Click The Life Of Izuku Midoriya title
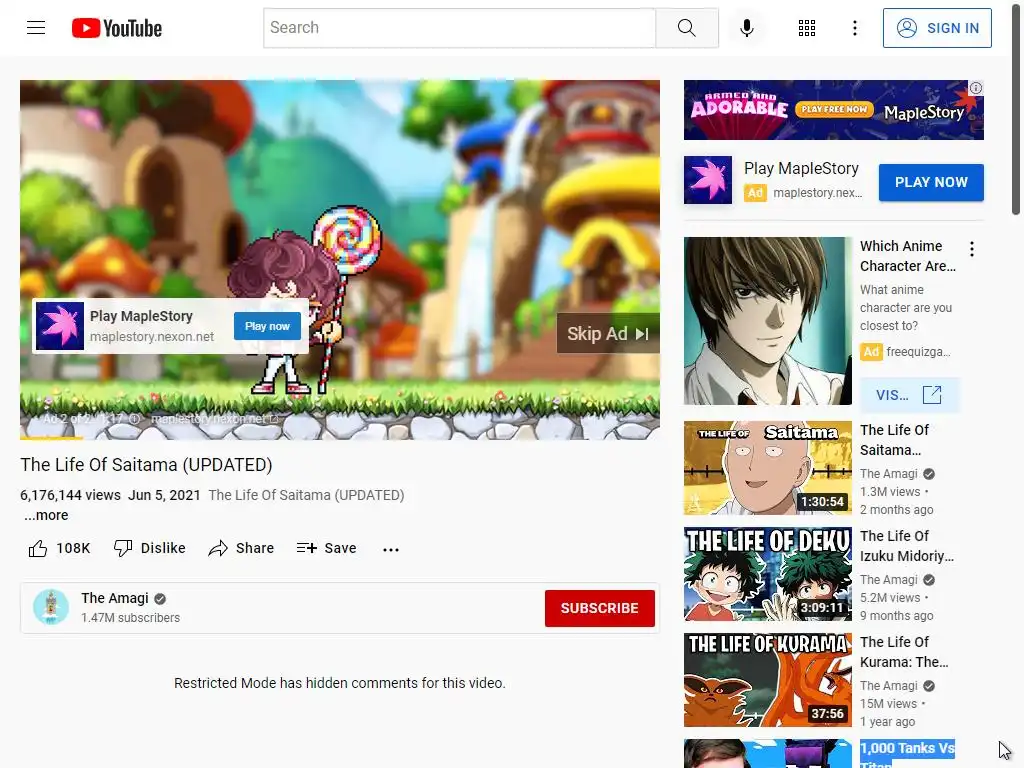Screen dimensions: 1024x768 pos(906,545)
